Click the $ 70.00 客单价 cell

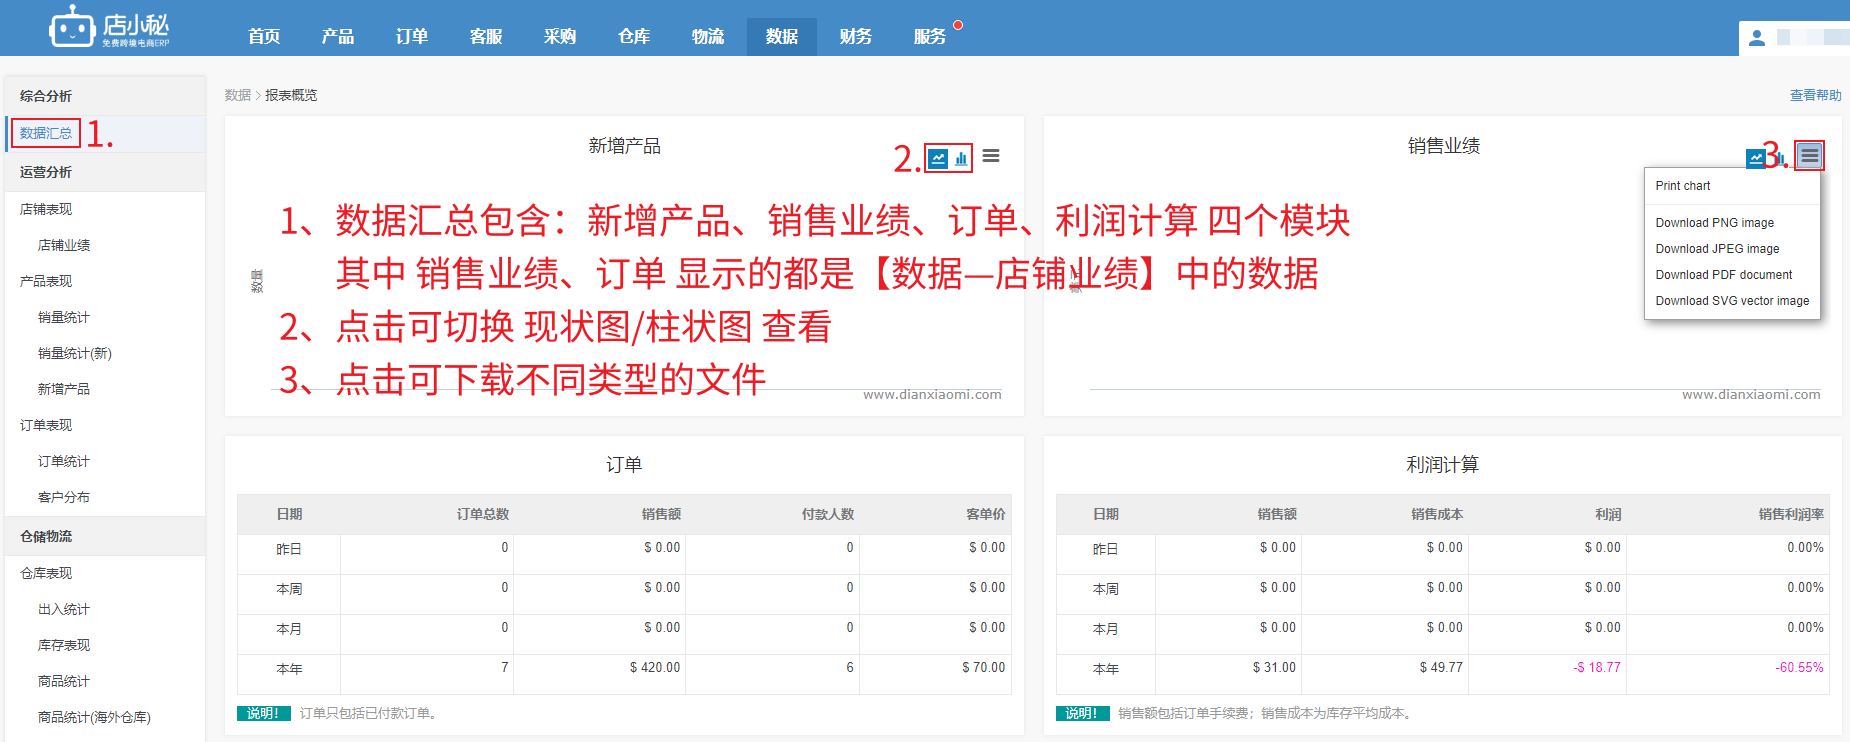click(x=984, y=667)
